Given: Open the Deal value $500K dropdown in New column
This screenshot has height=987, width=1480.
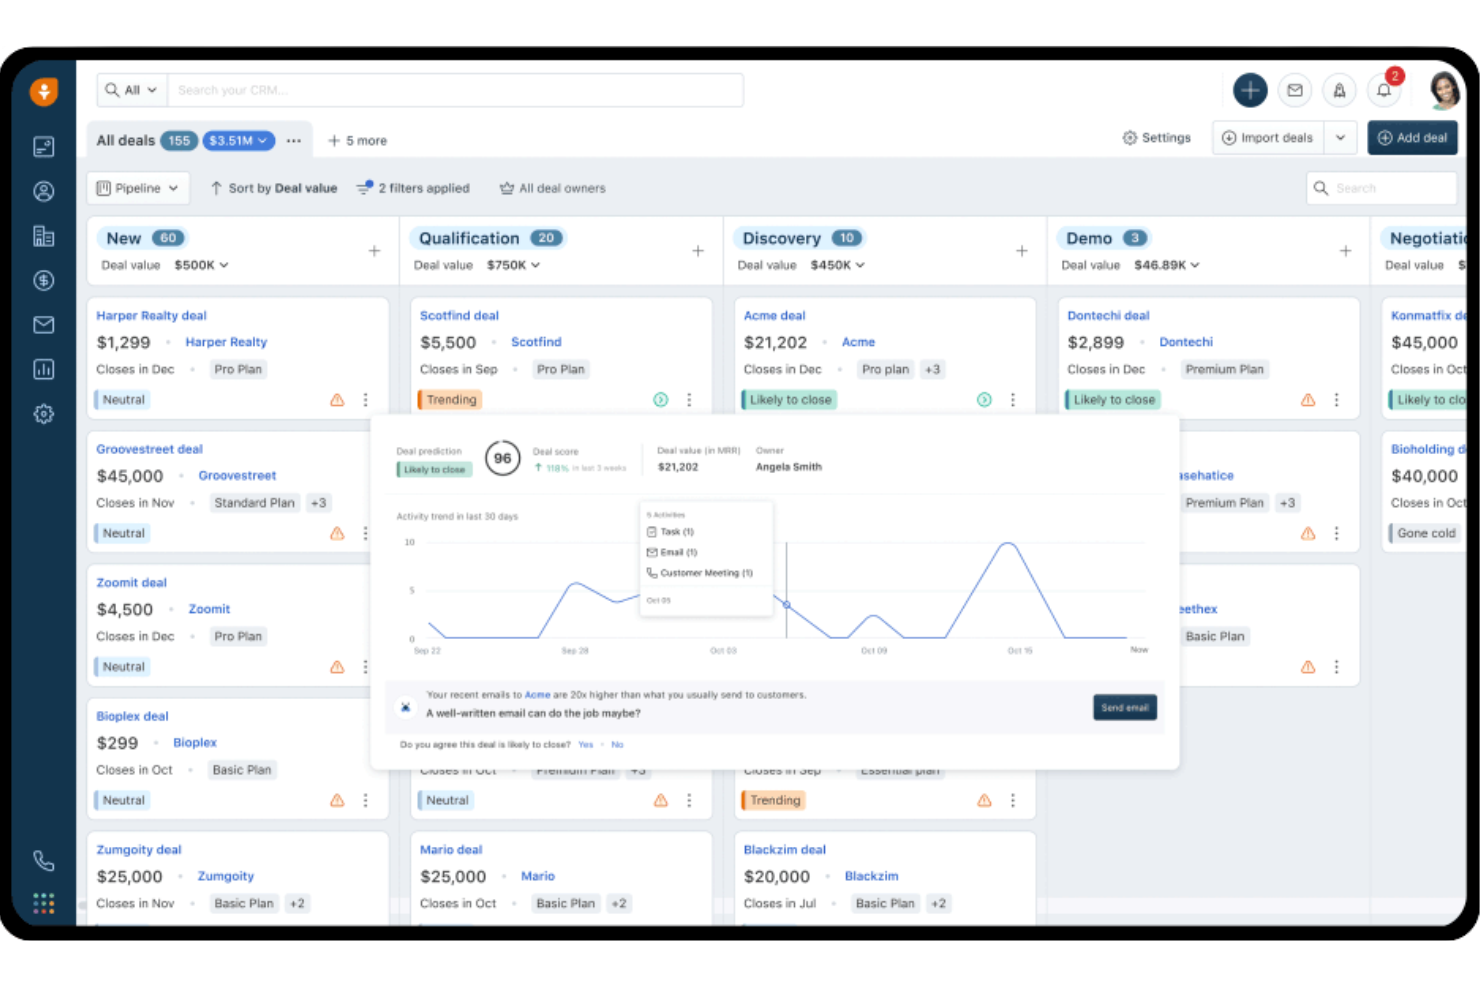Looking at the screenshot, I should tap(200, 265).
